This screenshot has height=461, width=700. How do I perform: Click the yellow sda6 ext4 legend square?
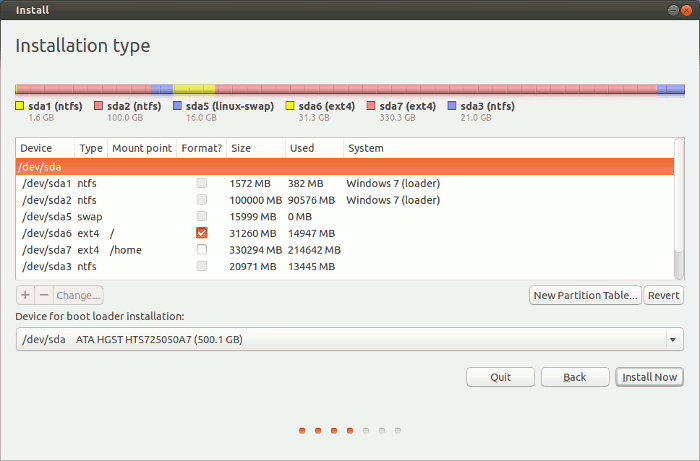coord(290,105)
